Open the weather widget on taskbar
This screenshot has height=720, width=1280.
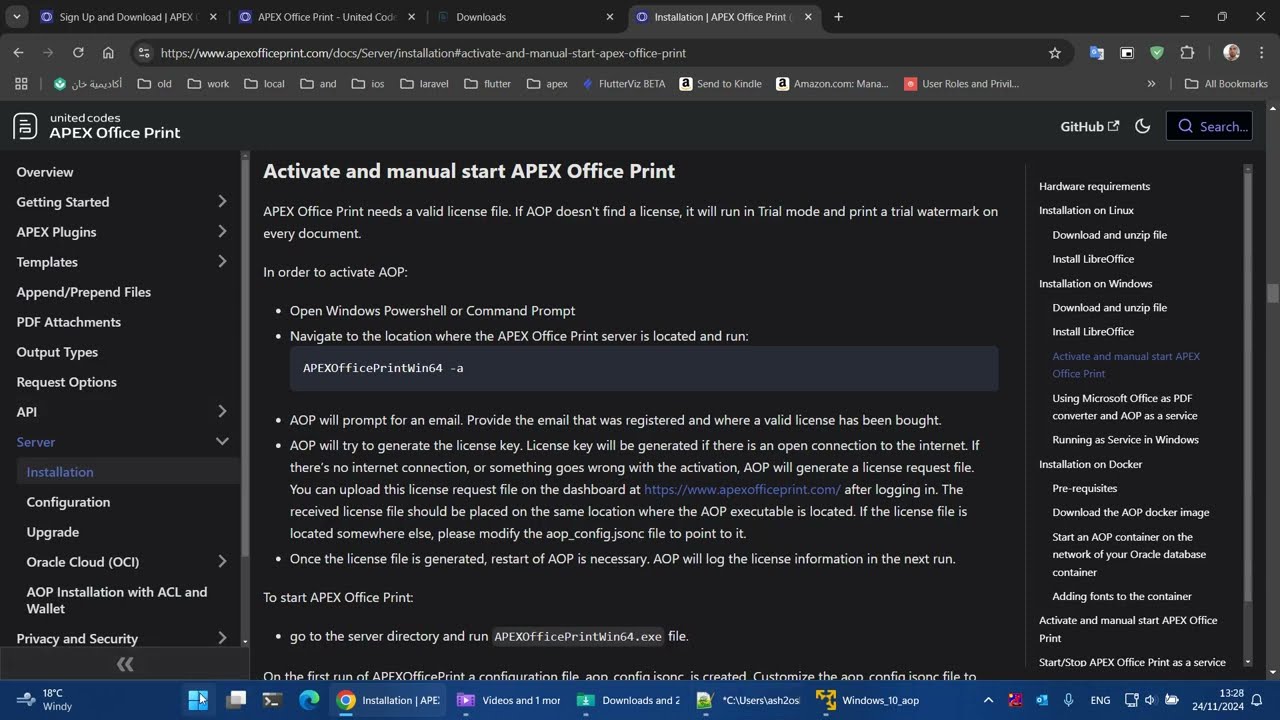[x=45, y=699]
